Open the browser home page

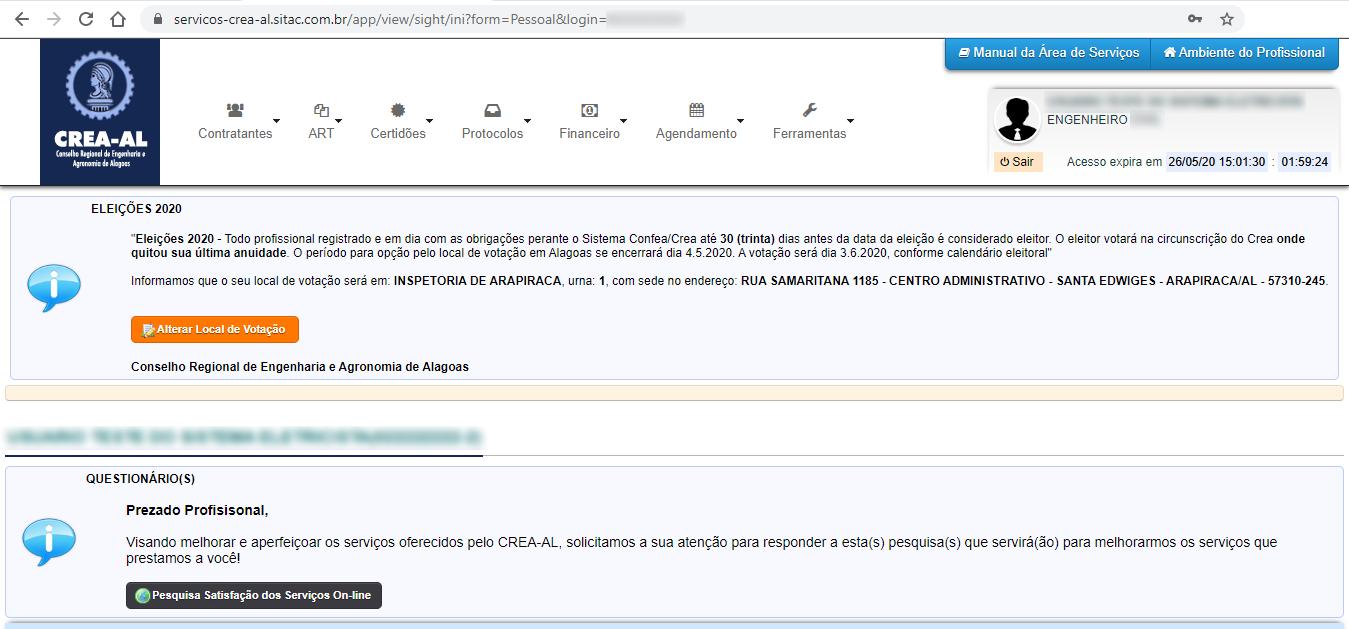tap(118, 19)
